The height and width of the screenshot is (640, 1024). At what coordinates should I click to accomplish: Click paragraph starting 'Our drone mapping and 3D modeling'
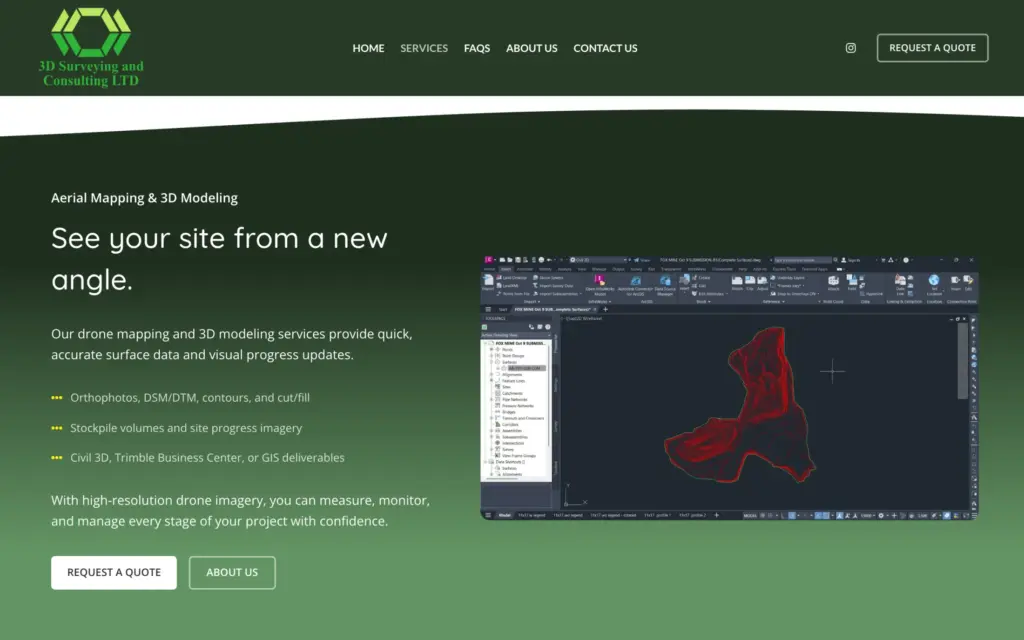click(232, 344)
